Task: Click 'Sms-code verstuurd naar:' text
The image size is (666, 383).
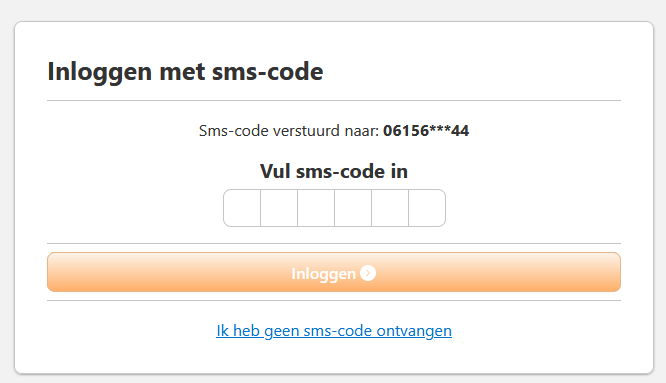Action: pyautogui.click(x=289, y=131)
